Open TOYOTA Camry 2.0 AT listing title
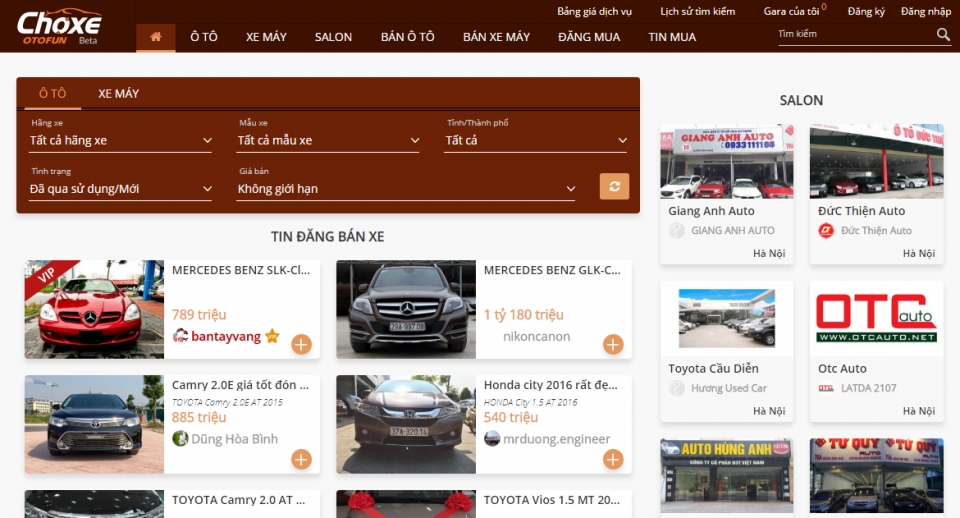This screenshot has width=960, height=518. coord(238,500)
